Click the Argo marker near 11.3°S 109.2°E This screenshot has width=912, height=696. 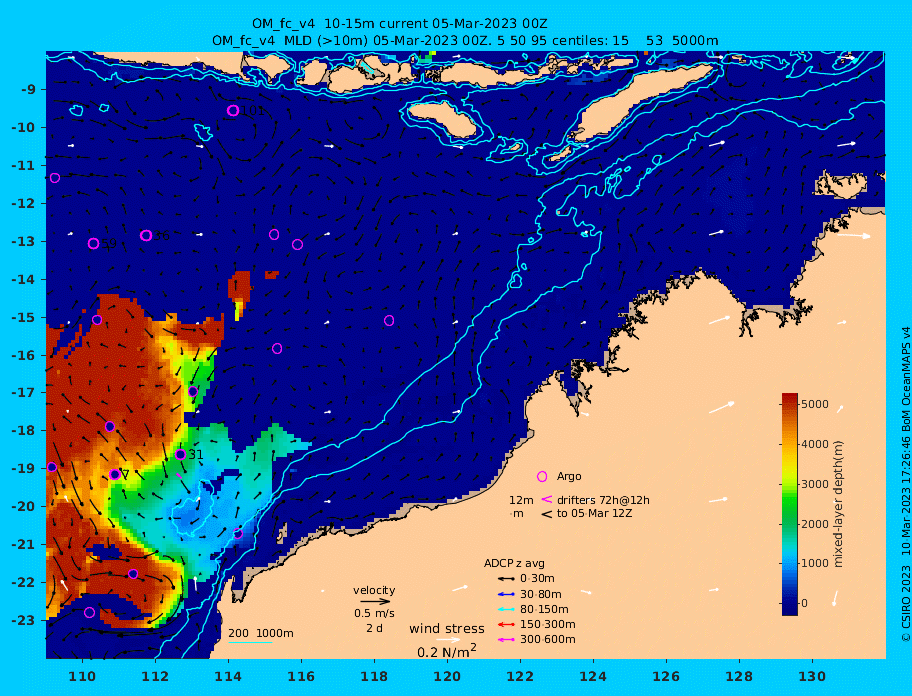point(55,178)
